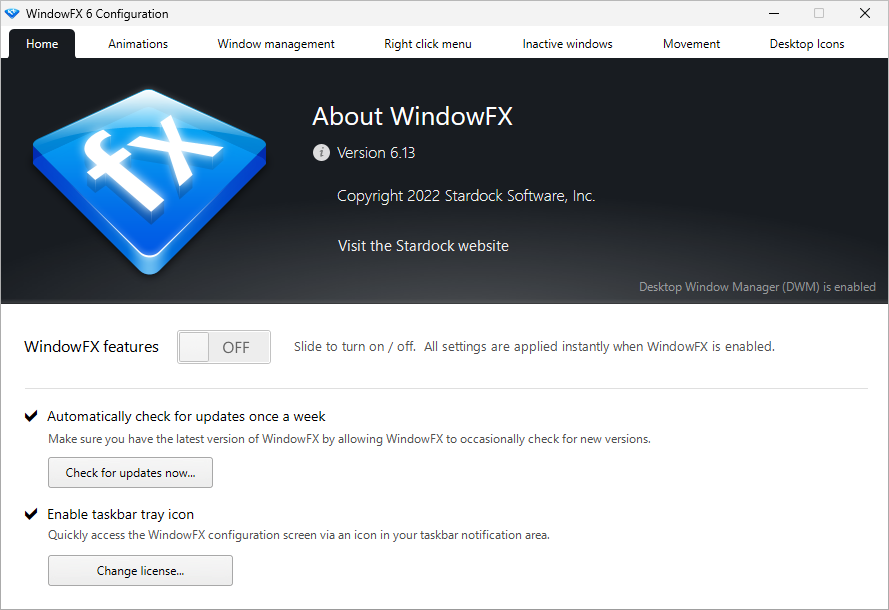Select the Right click menu tab

coord(427,44)
